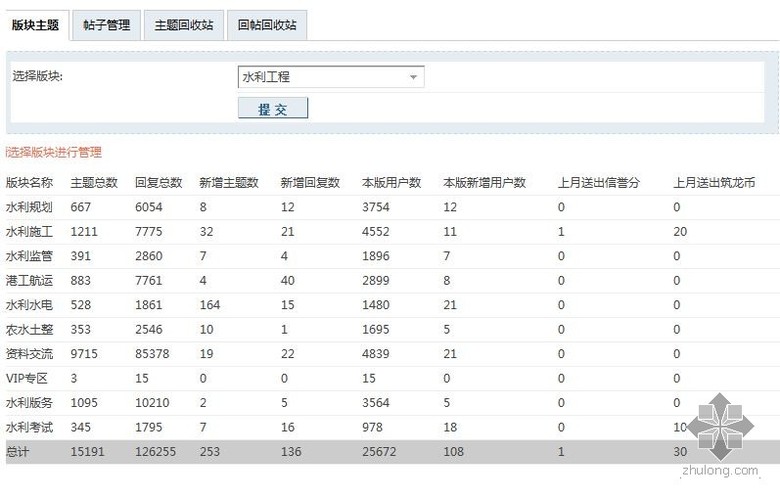Click the 提交 submit button
Screen dimensions: 780x498
(x=272, y=108)
